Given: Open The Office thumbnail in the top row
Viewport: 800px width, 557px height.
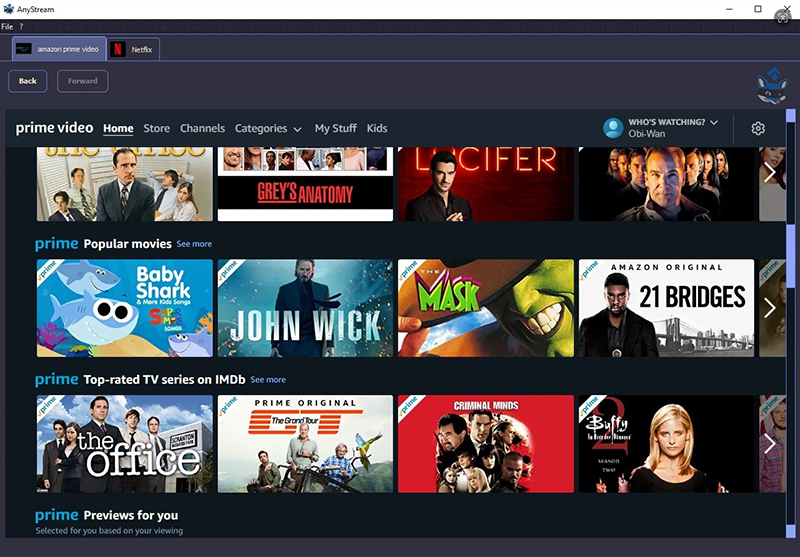Looking at the screenshot, I should click(x=124, y=184).
